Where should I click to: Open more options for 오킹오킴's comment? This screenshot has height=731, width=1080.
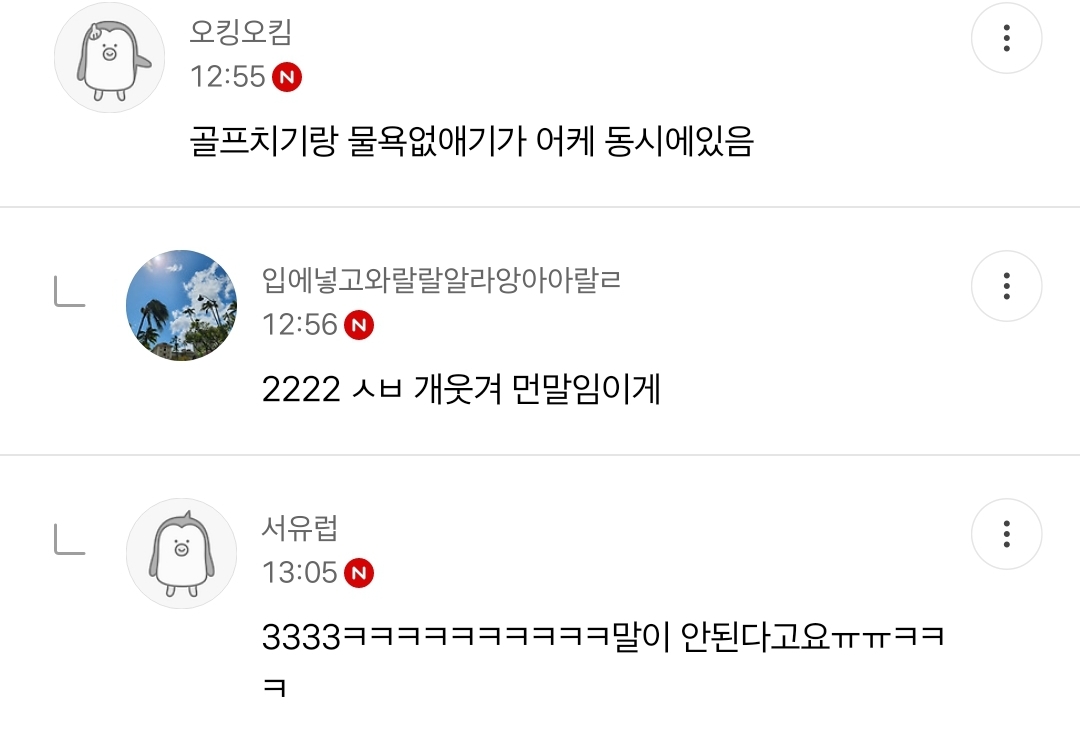pos(1006,38)
